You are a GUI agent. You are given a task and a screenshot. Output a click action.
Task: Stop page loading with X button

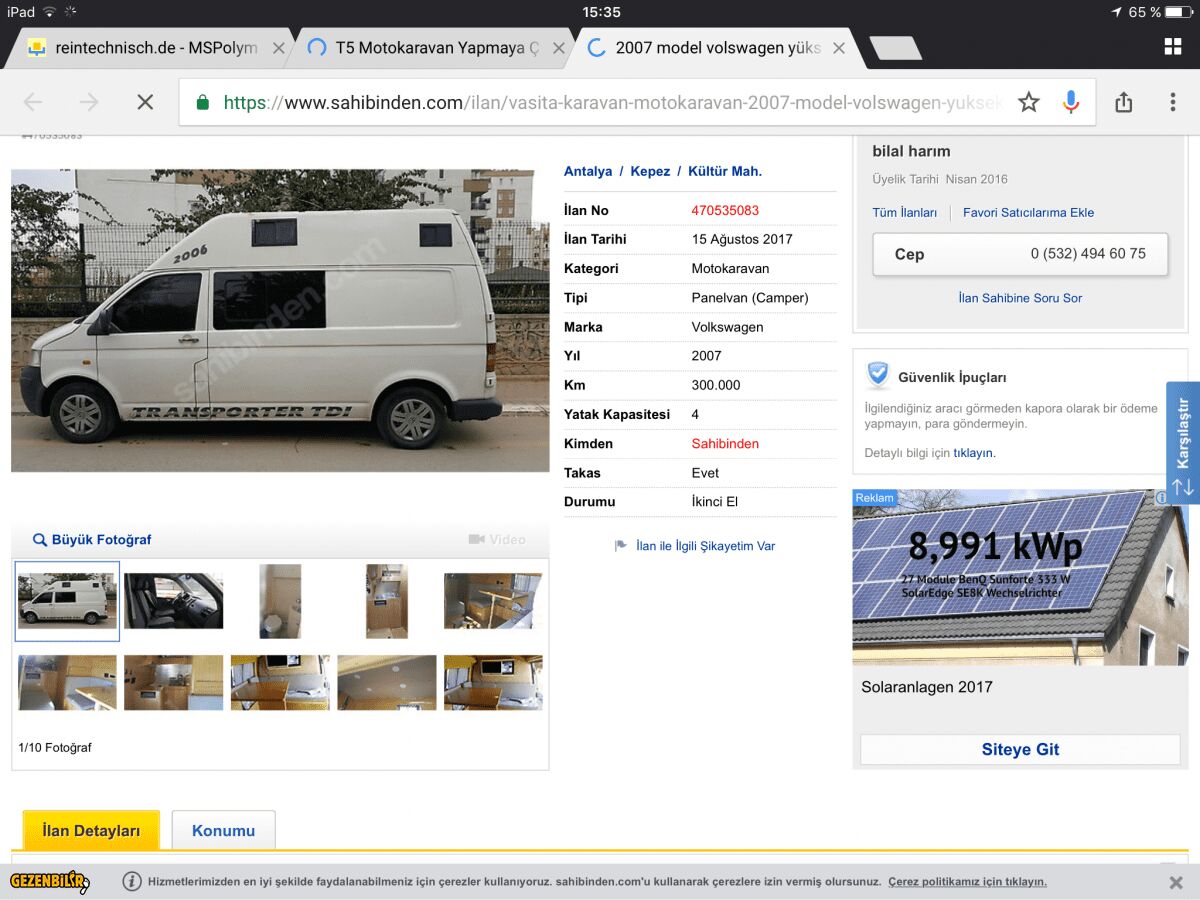(145, 102)
